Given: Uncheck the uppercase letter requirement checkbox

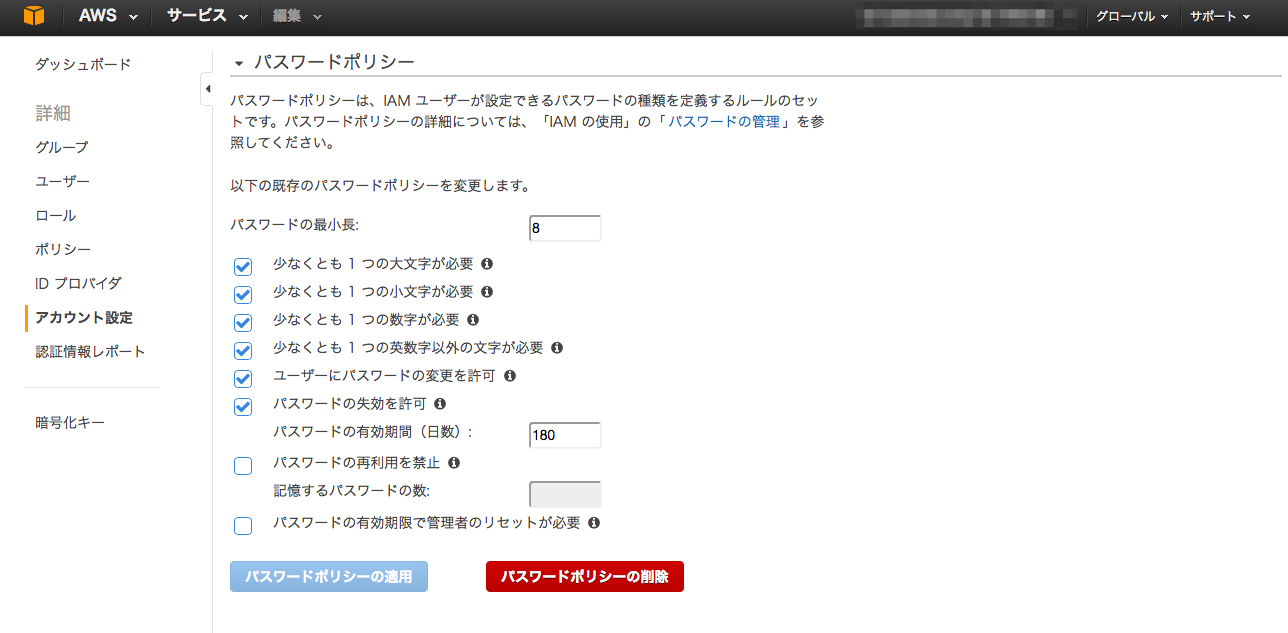Looking at the screenshot, I should point(243,266).
